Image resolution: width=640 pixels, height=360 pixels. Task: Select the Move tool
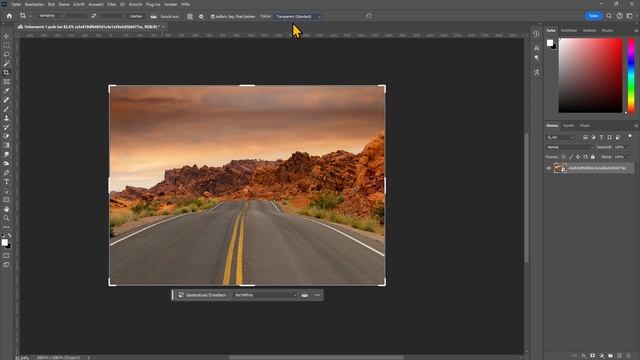[x=6, y=36]
